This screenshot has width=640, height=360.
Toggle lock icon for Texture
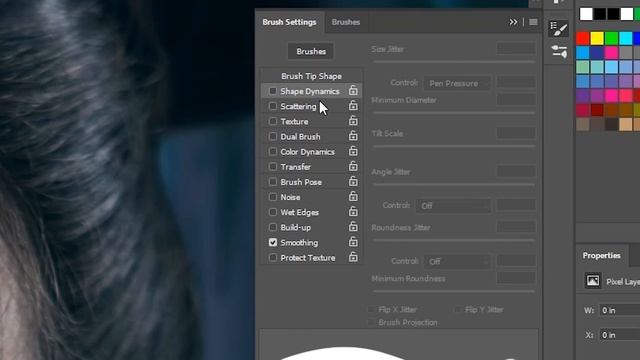353,121
